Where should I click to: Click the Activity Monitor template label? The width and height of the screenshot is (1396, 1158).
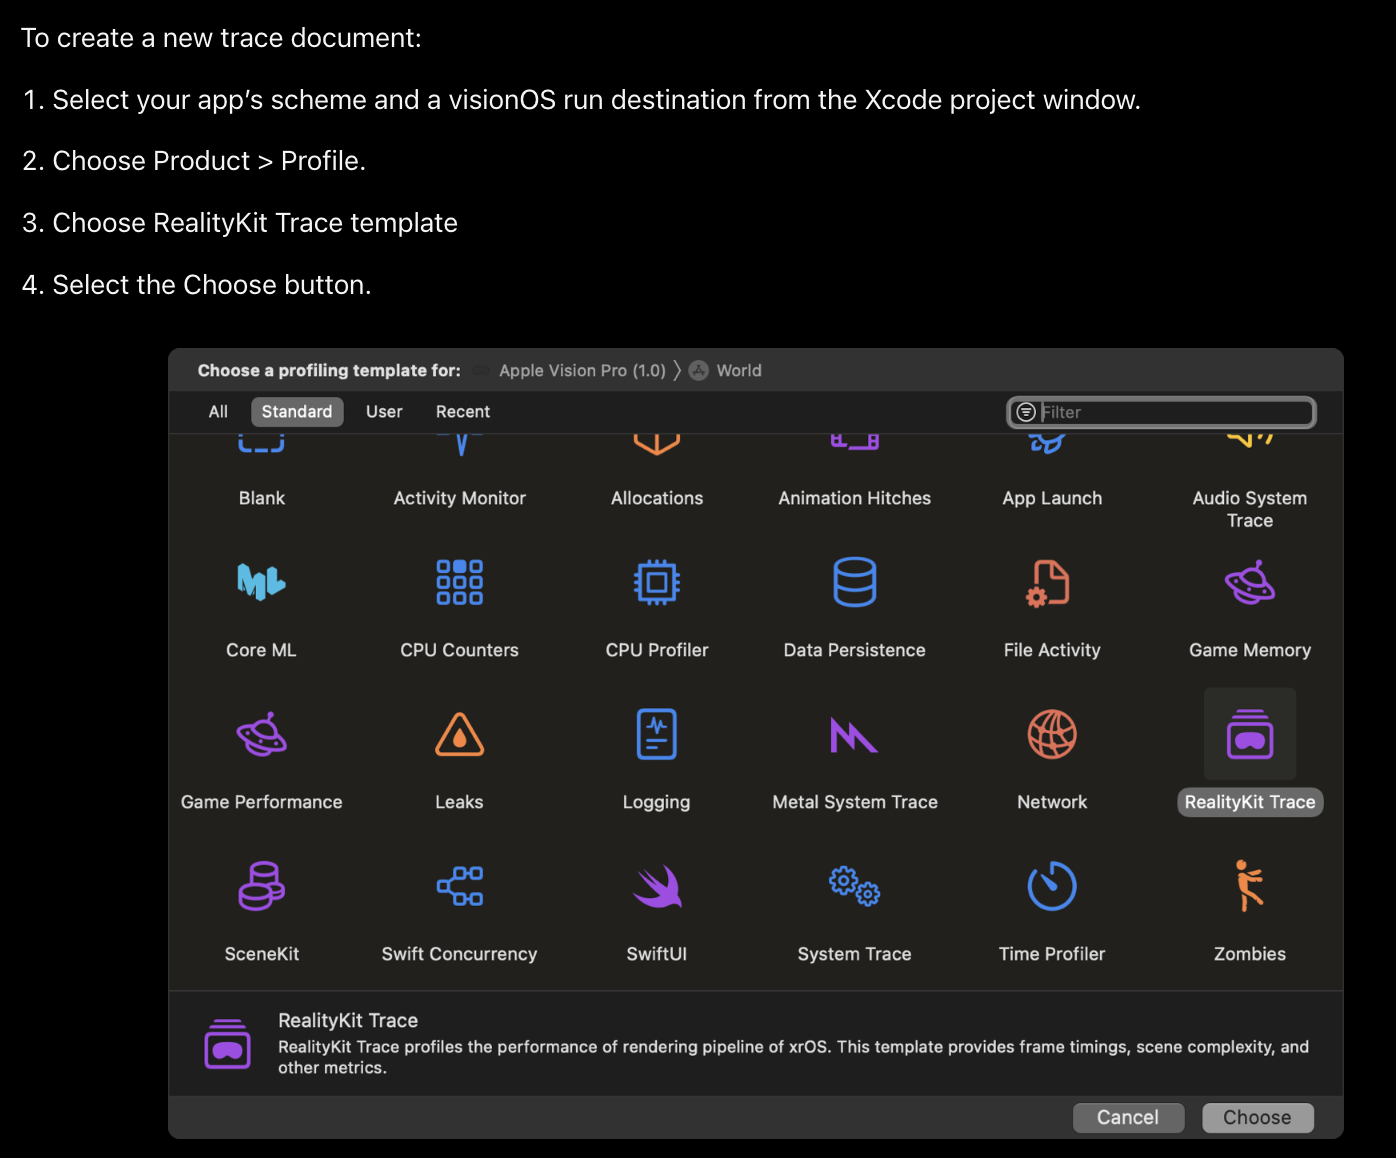(x=459, y=498)
